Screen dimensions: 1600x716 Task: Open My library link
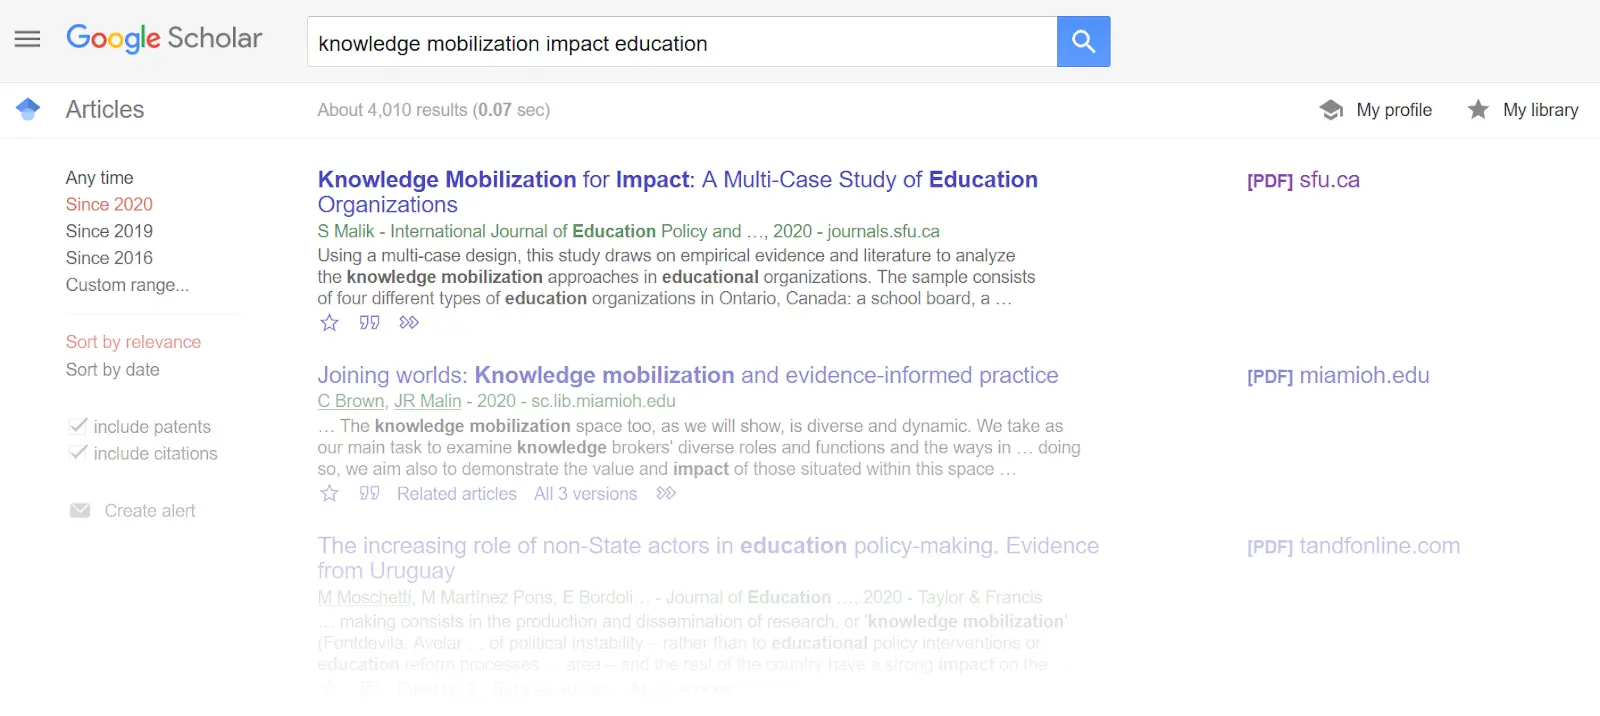coord(1541,110)
